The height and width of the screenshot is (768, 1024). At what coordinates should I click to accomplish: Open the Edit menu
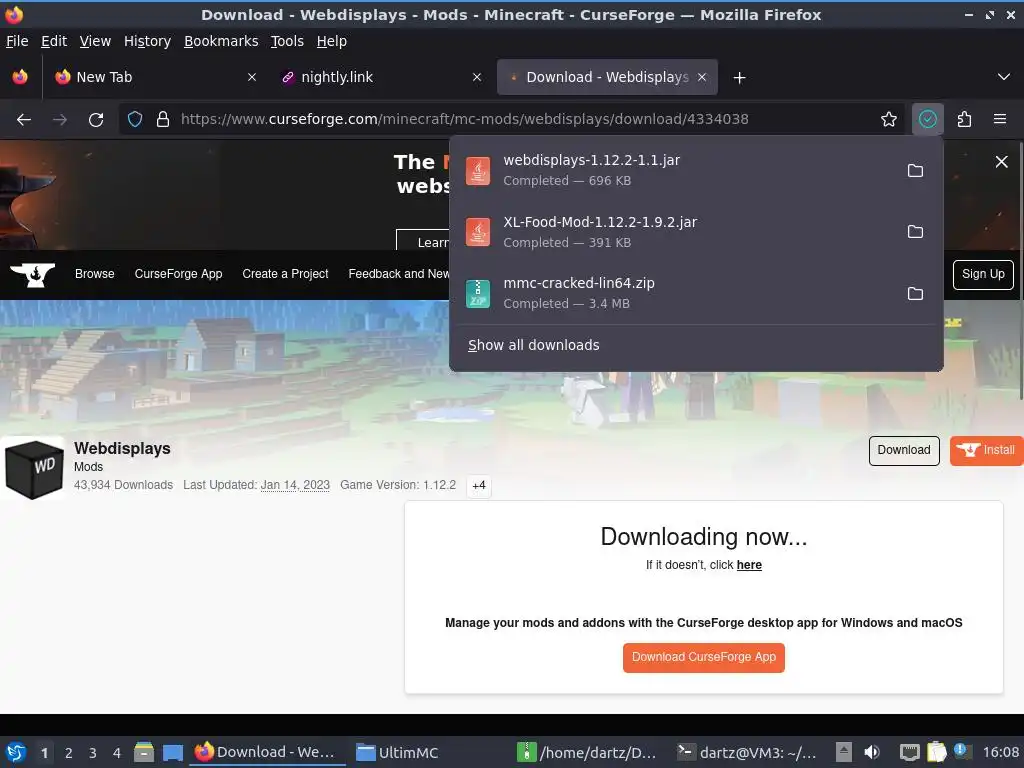pos(54,41)
